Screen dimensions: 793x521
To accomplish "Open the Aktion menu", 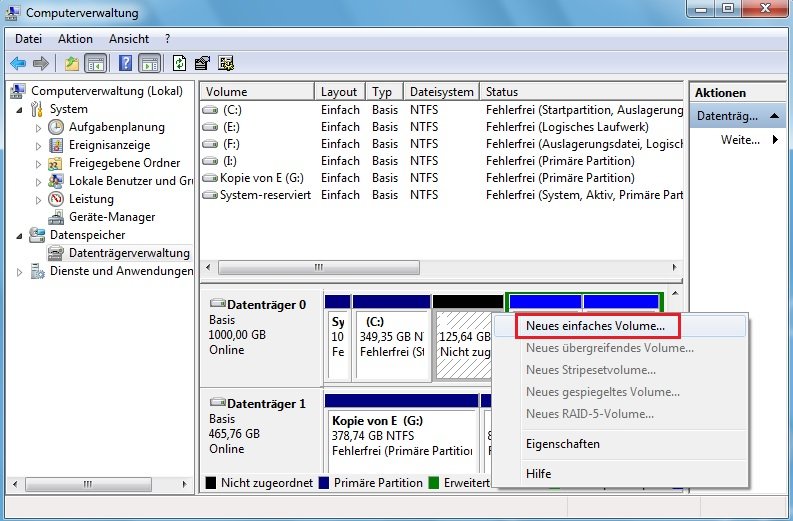I will pos(75,39).
